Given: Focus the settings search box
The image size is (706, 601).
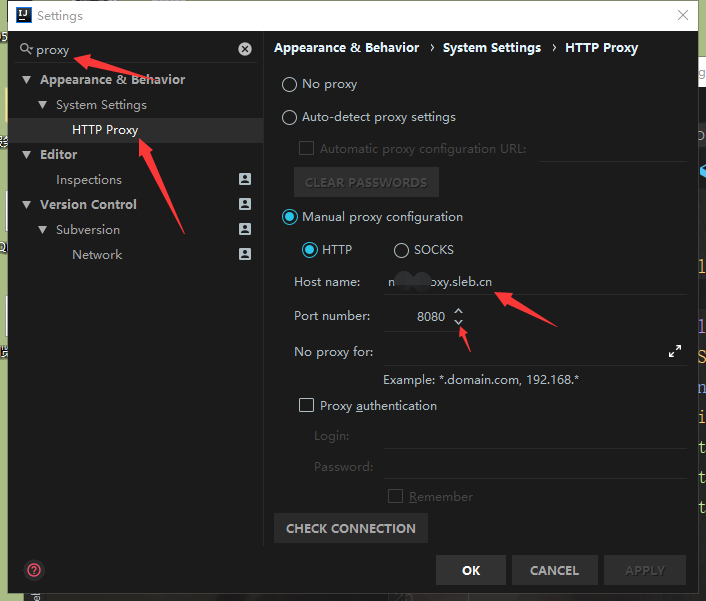Looking at the screenshot, I should click(135, 50).
